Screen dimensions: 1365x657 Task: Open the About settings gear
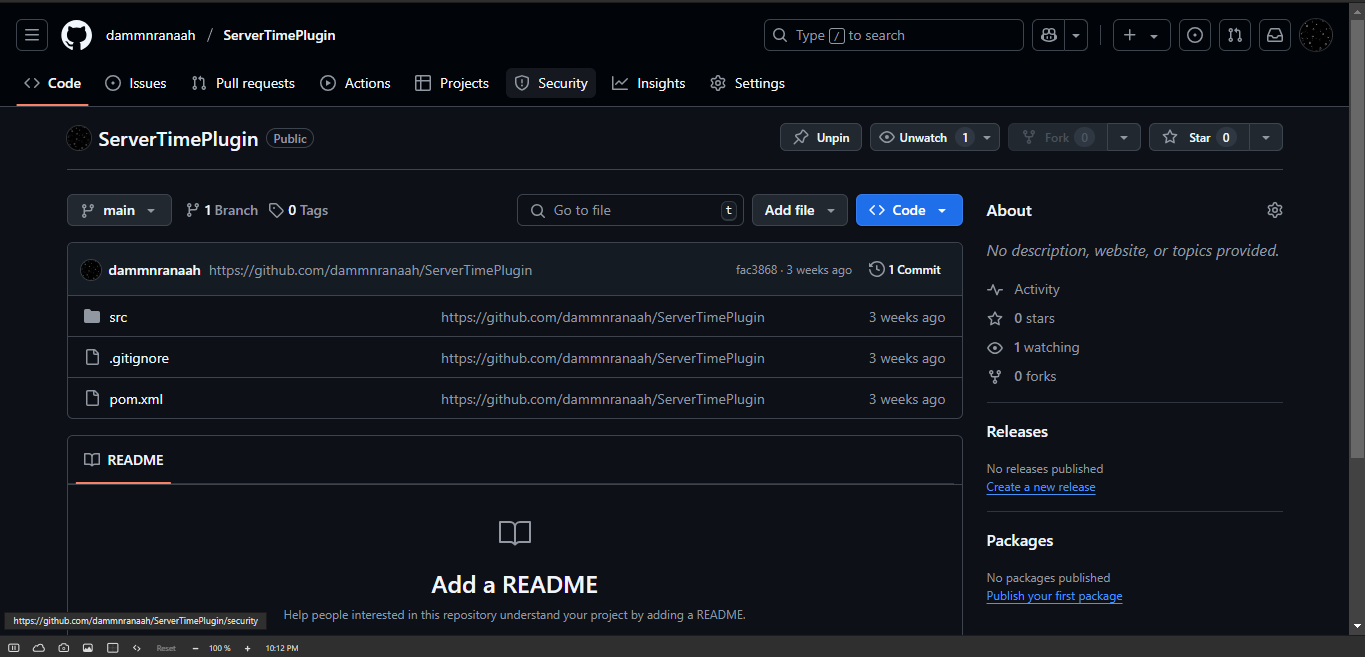coord(1274,210)
